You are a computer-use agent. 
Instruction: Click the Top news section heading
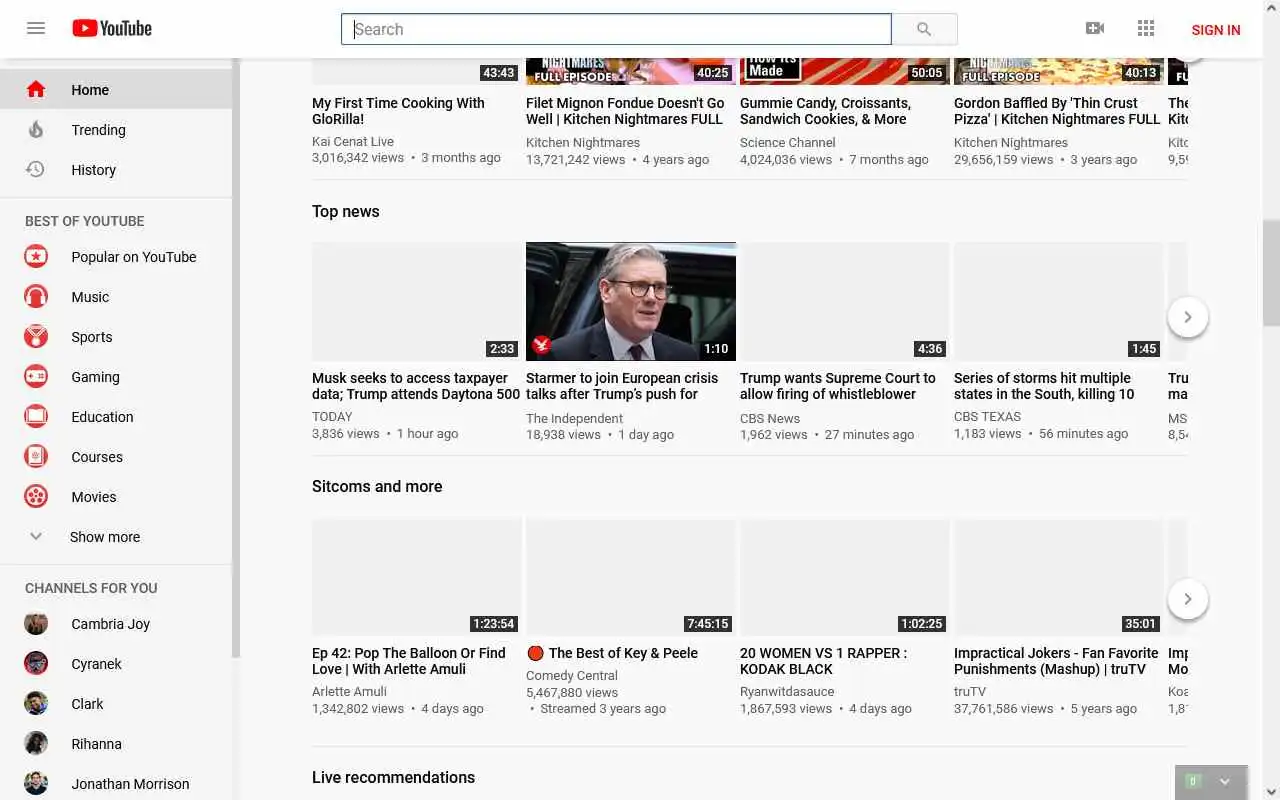coord(346,211)
